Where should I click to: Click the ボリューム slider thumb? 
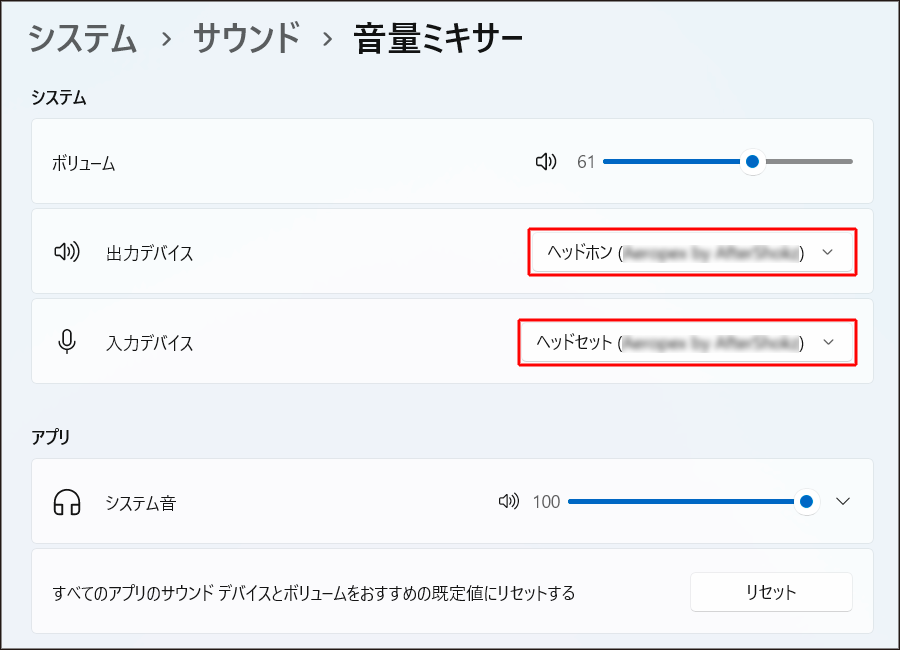point(752,162)
